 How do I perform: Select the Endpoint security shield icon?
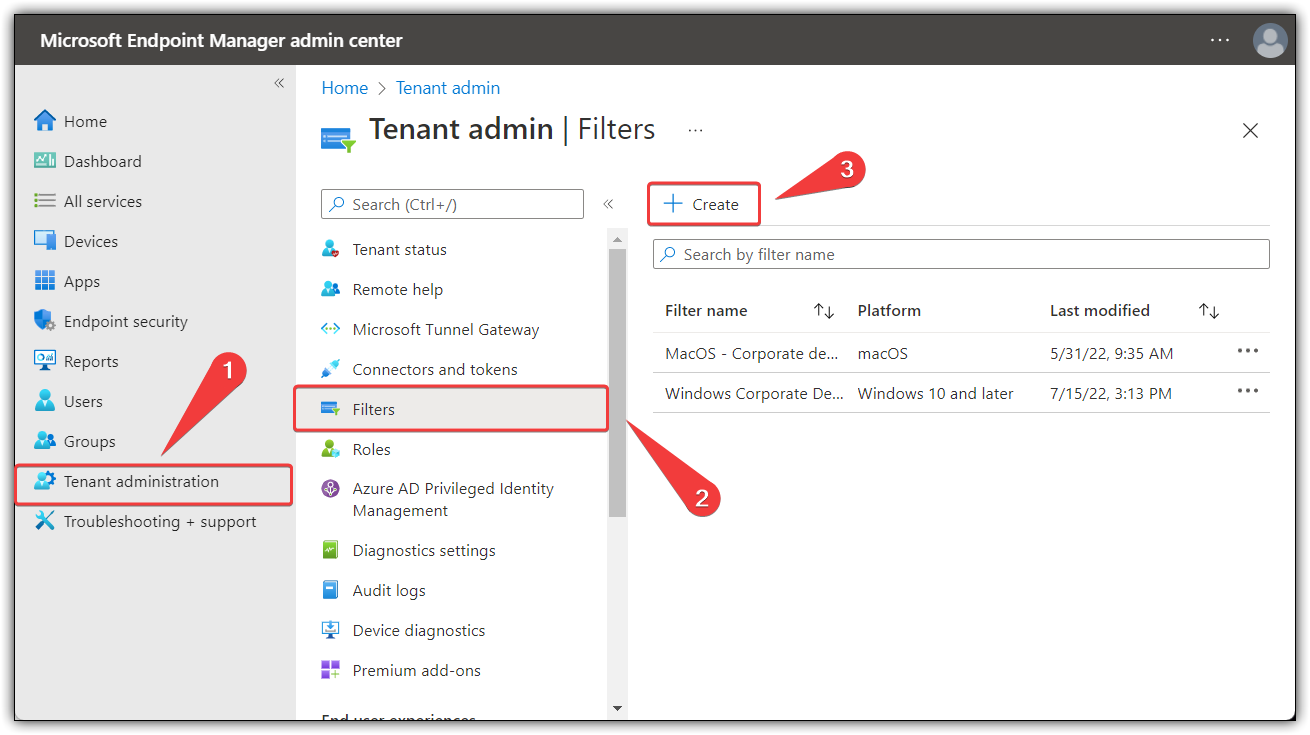[43, 320]
